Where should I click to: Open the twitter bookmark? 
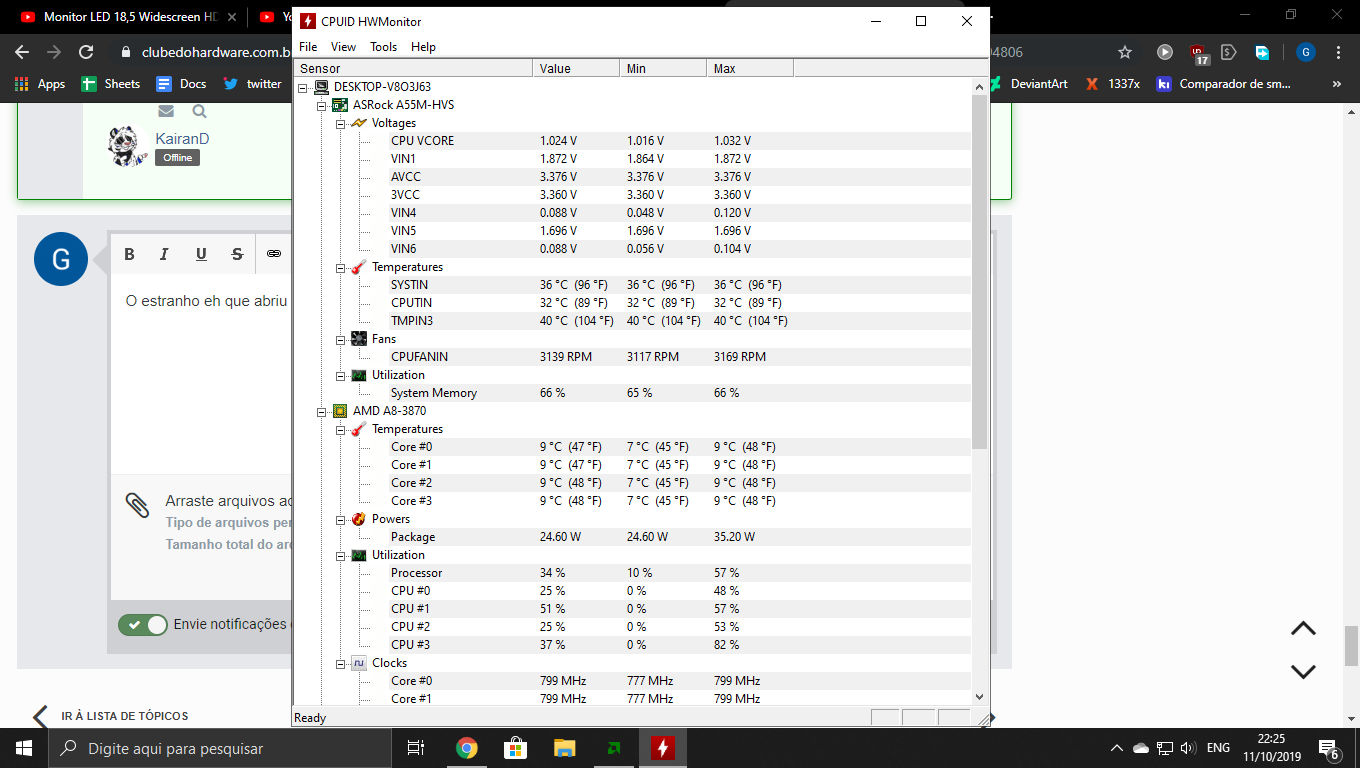pyautogui.click(x=253, y=84)
